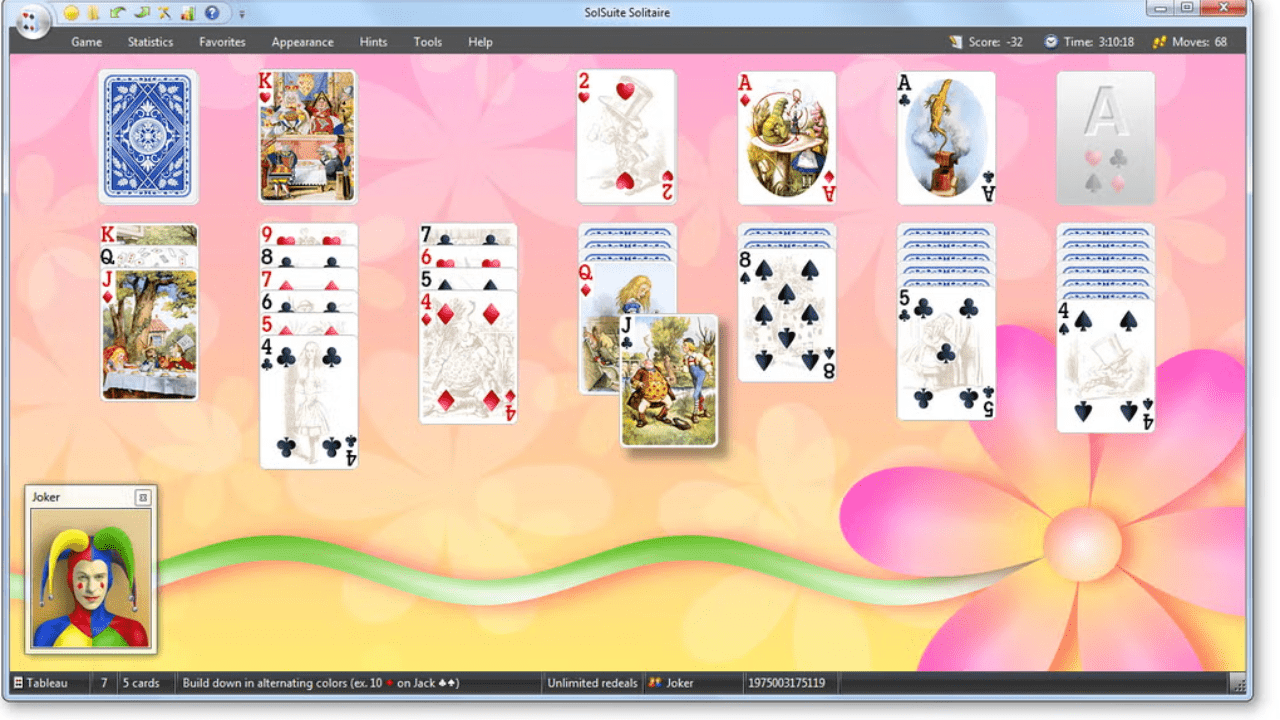Click the blue help question mark icon
This screenshot has width=1280, height=720.
pos(211,13)
